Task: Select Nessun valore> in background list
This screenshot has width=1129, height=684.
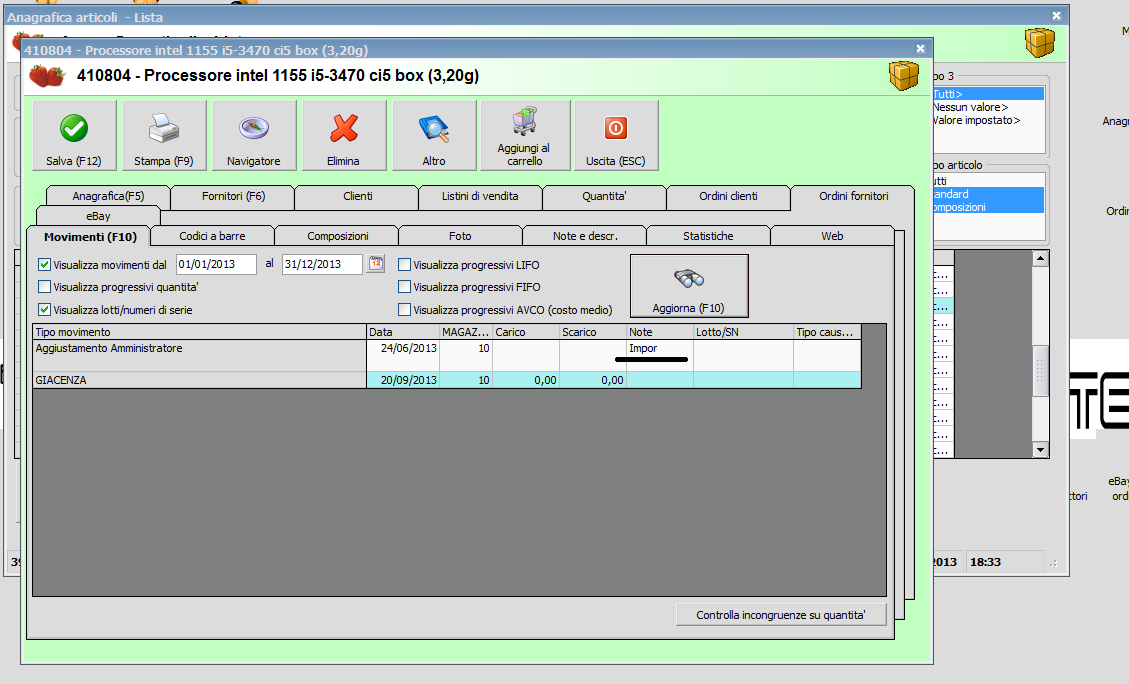Action: (x=988, y=107)
